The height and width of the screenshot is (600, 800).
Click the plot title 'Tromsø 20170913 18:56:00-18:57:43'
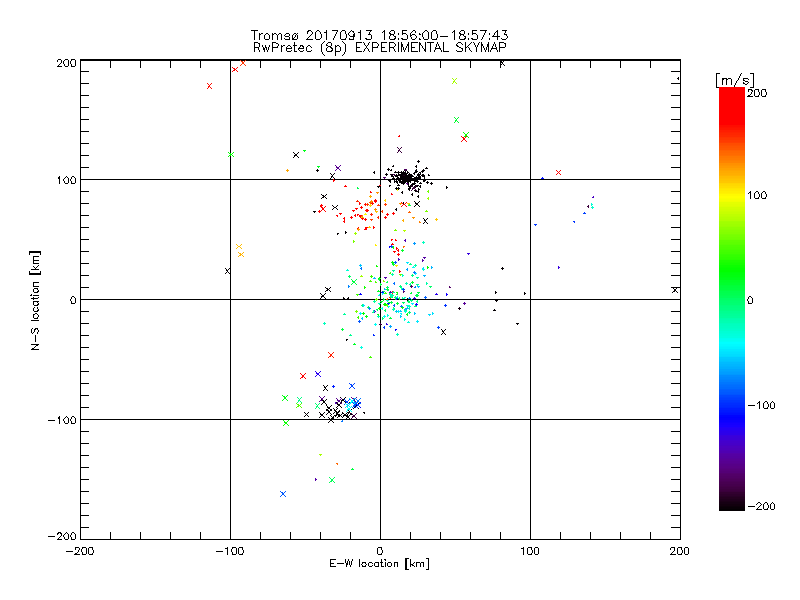(x=379, y=35)
